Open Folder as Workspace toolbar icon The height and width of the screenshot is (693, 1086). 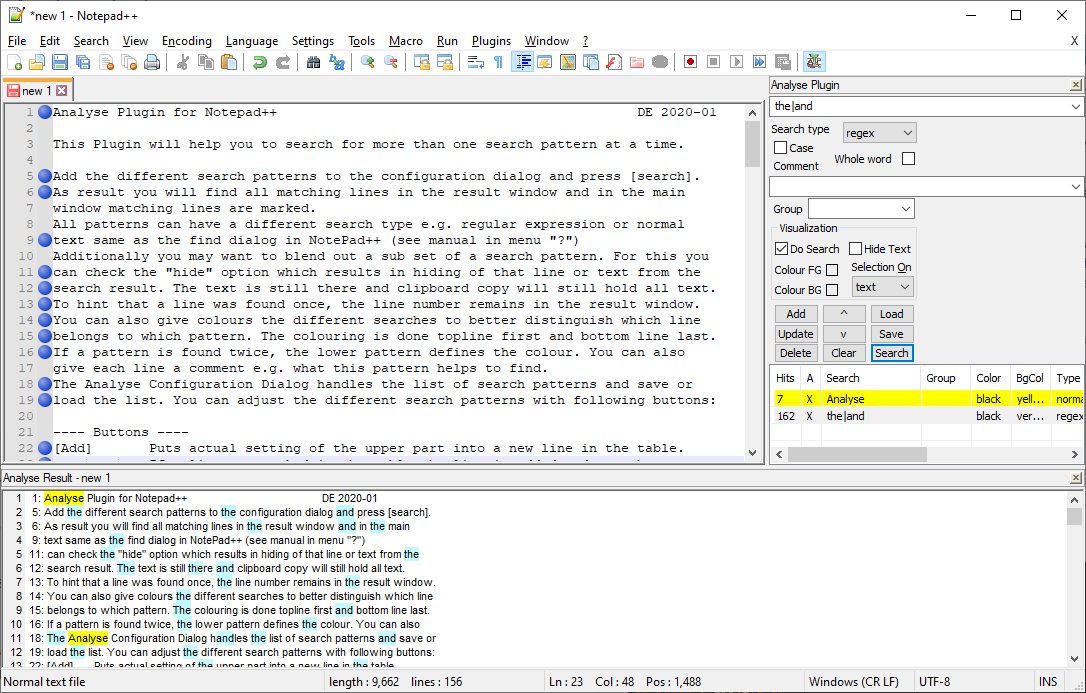[x=637, y=62]
